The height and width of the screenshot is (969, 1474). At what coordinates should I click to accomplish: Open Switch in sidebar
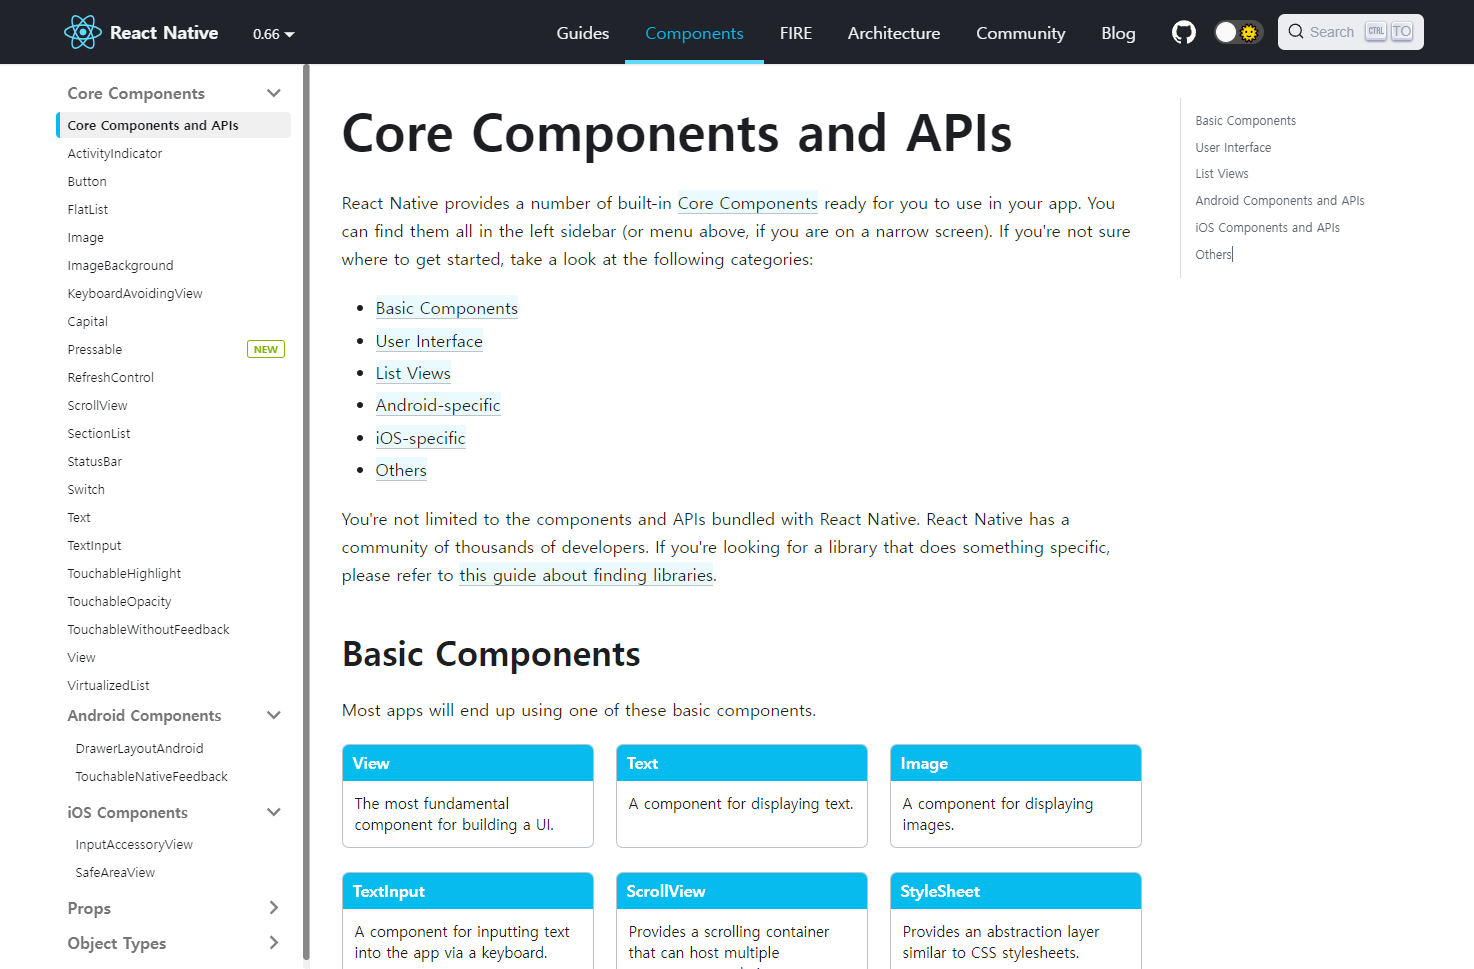tap(86, 489)
